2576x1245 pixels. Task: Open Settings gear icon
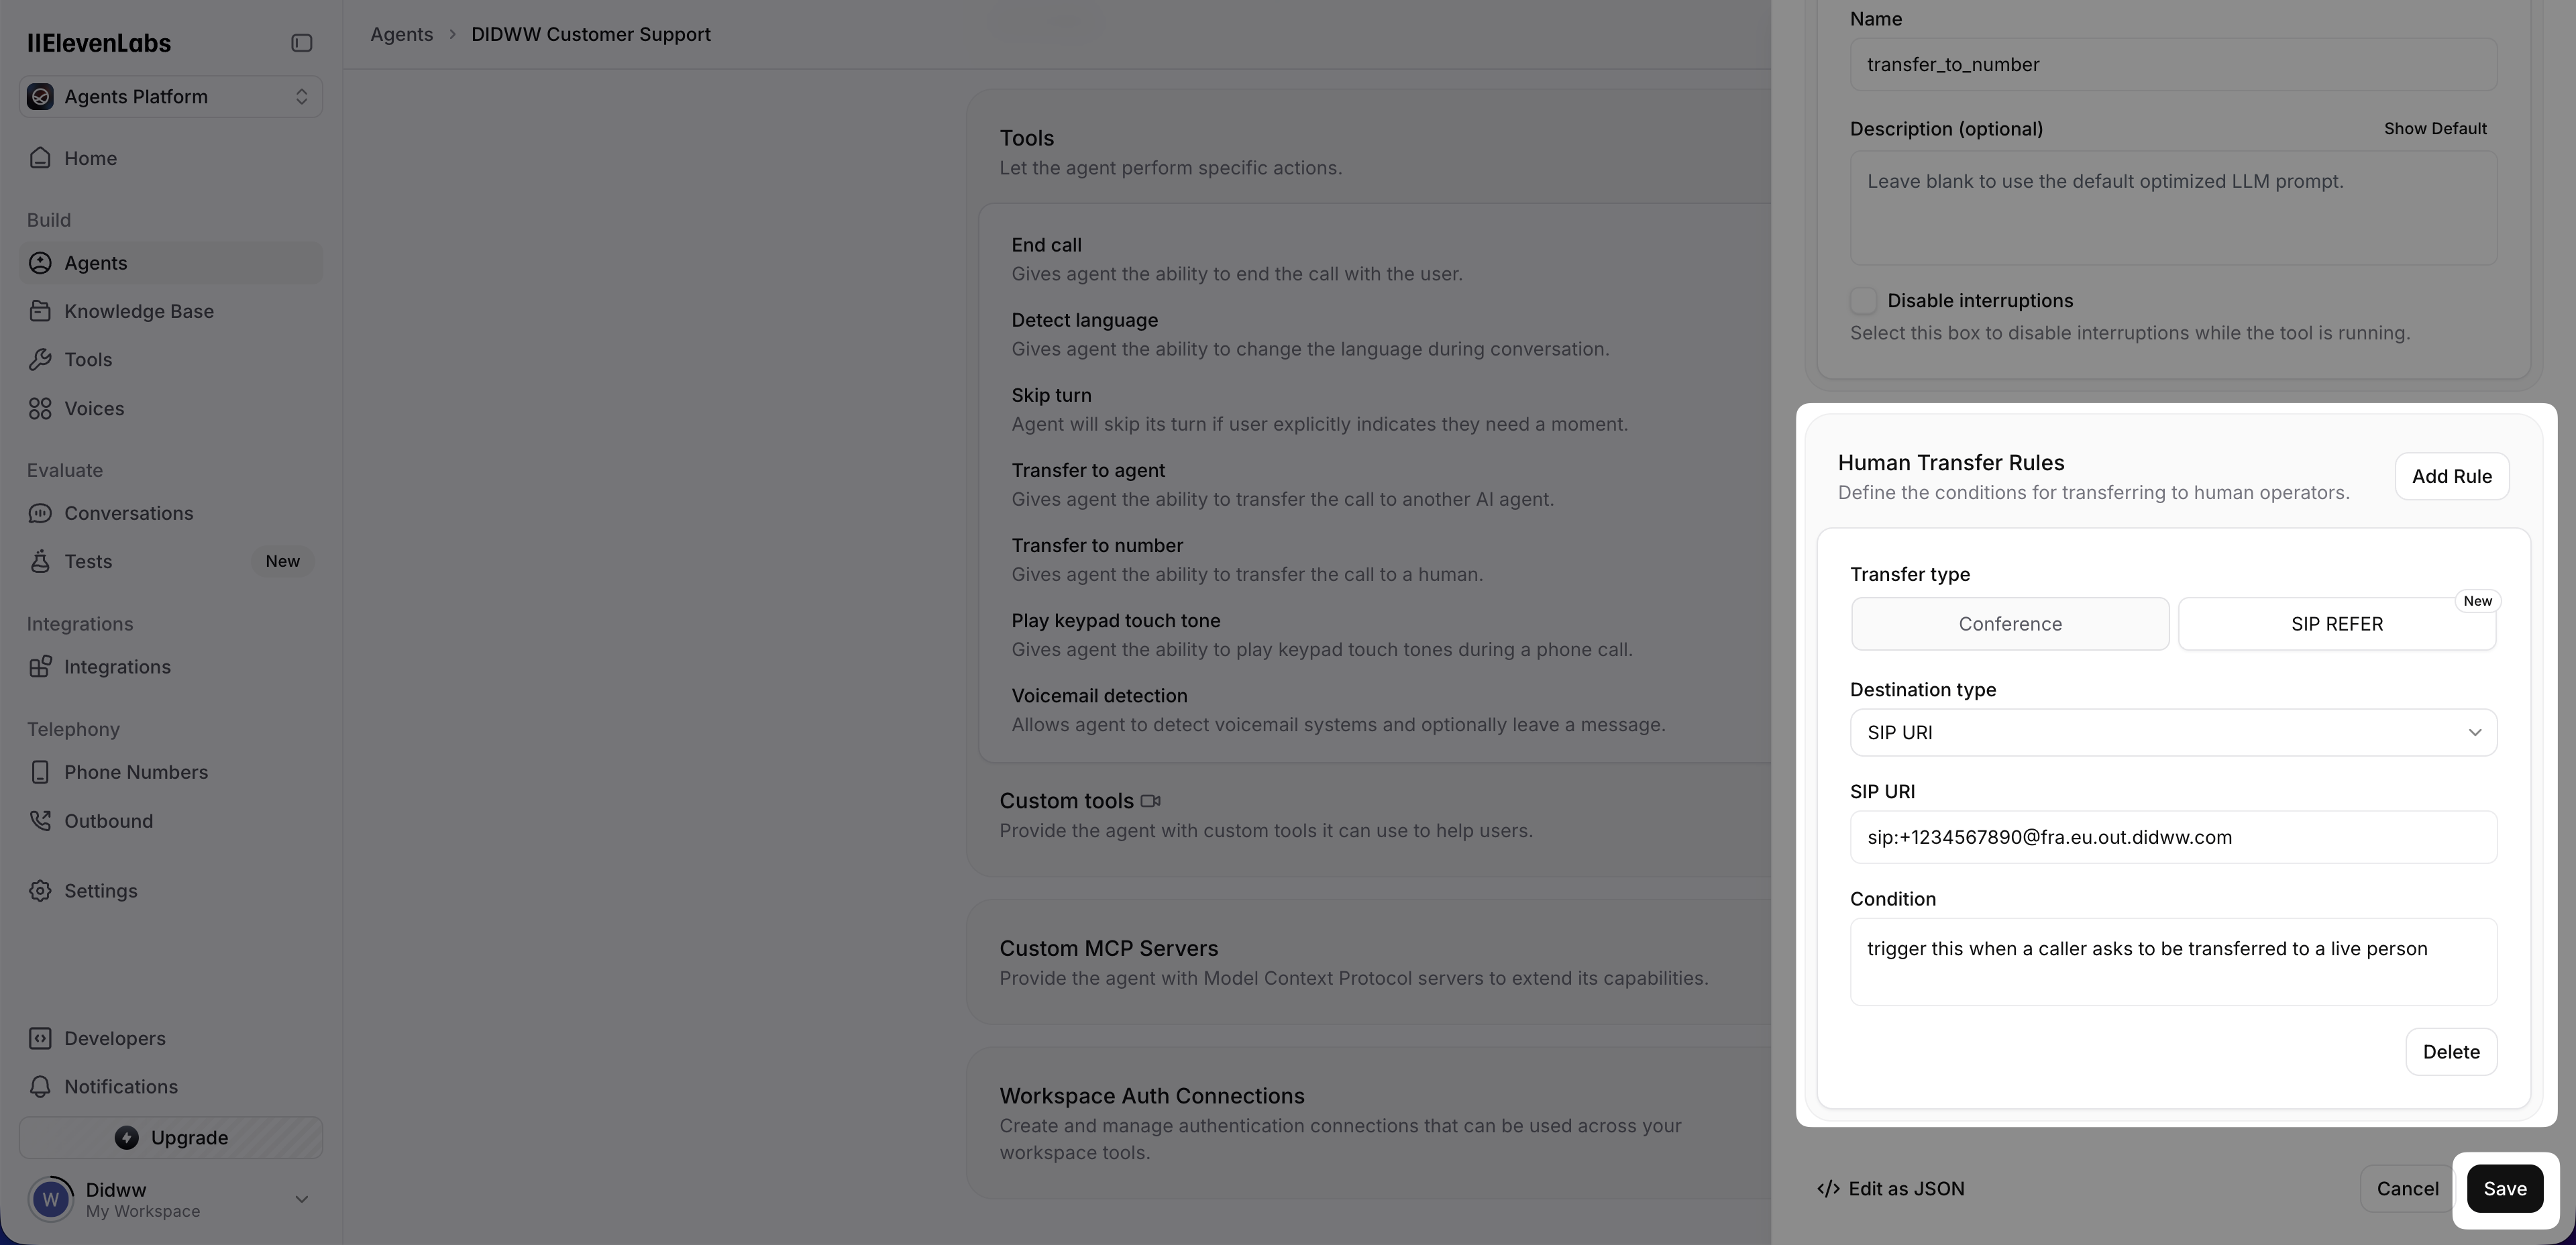pos(40,891)
